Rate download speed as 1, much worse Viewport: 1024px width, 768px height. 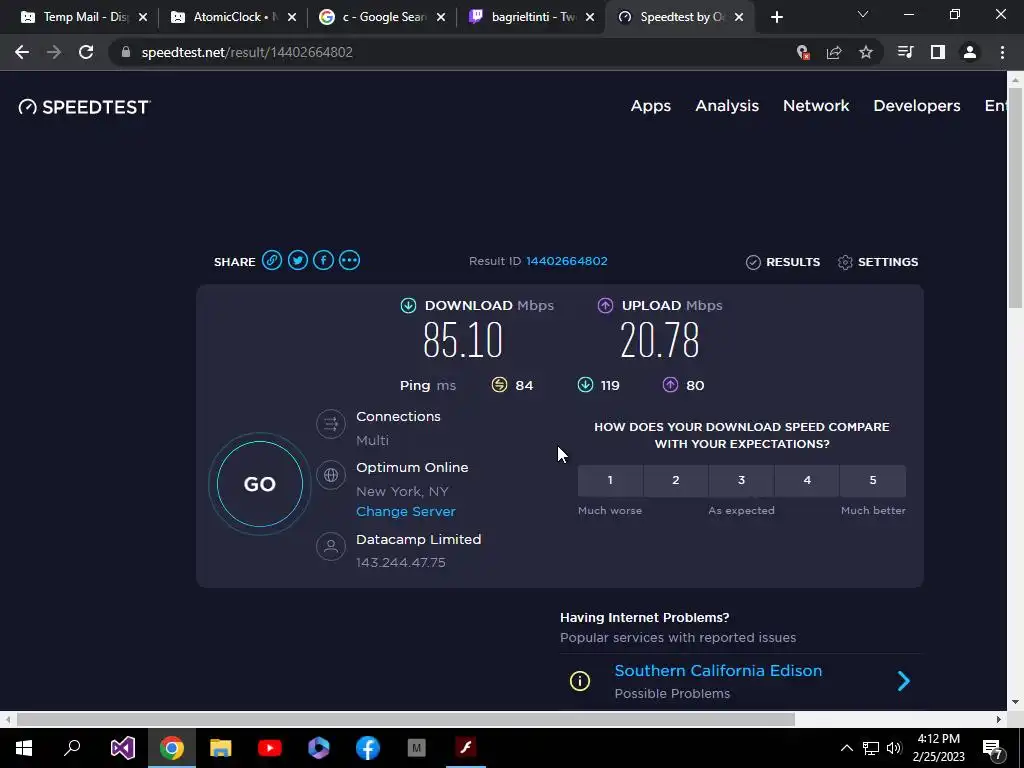pyautogui.click(x=610, y=481)
